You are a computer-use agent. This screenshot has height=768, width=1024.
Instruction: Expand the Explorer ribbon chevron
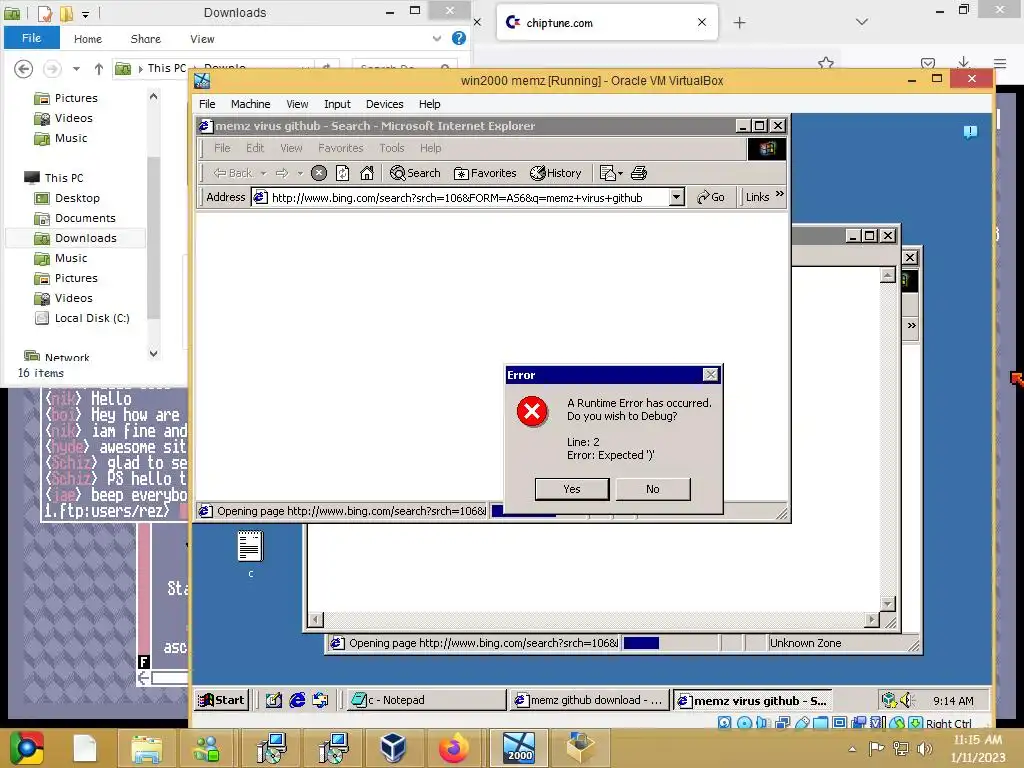[x=436, y=39]
